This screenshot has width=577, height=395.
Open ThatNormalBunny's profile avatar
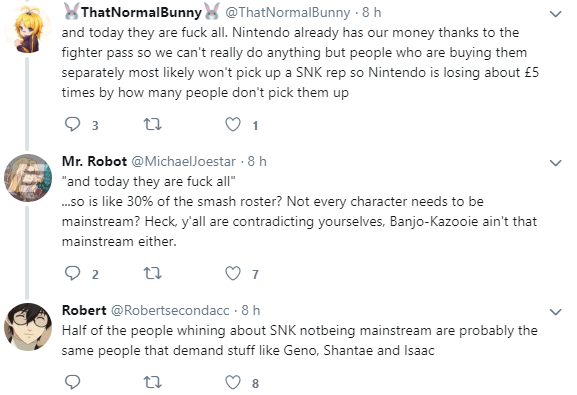tap(28, 29)
